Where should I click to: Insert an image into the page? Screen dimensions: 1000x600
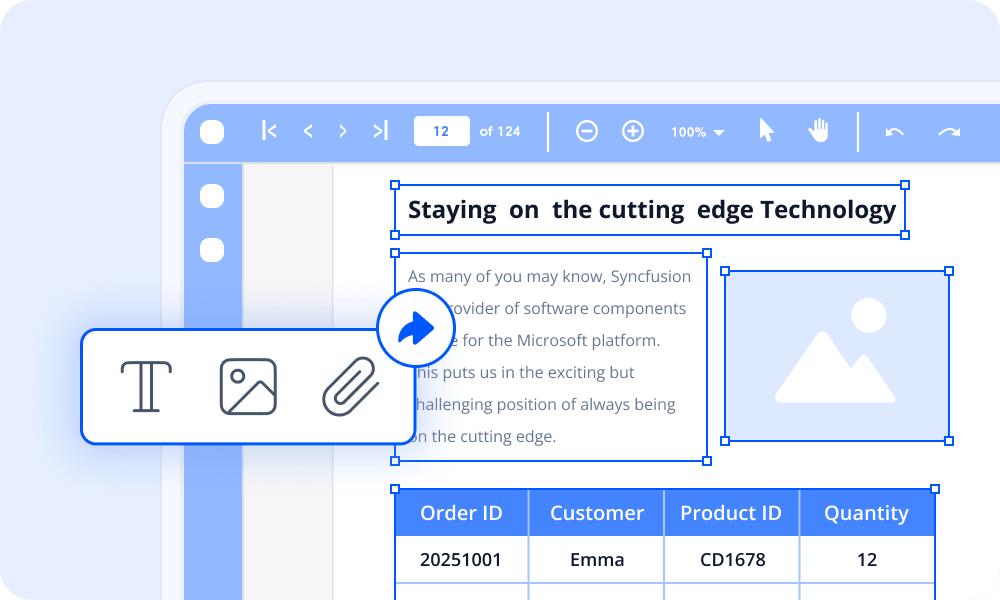247,387
